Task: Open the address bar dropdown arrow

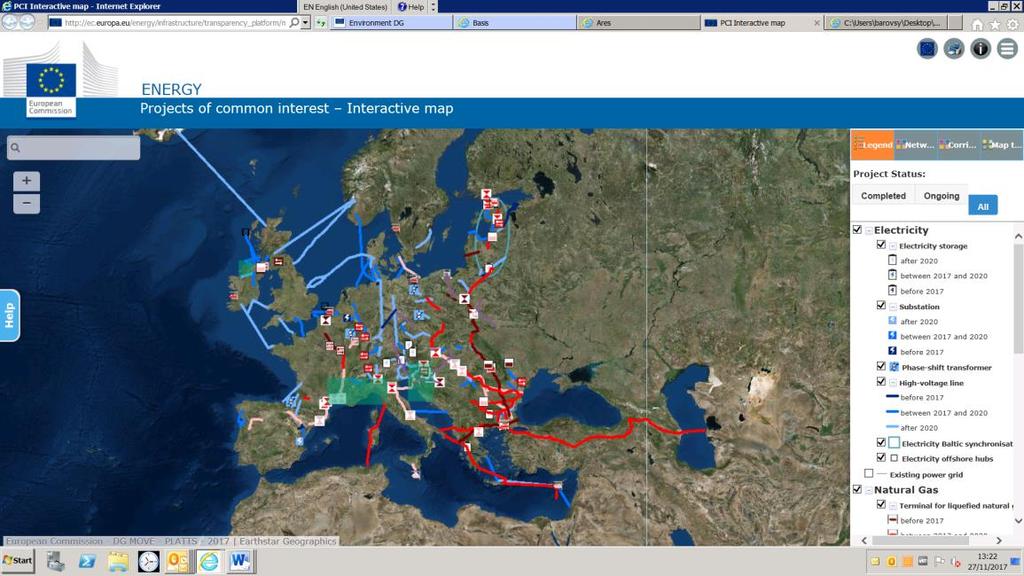Action: [305, 23]
